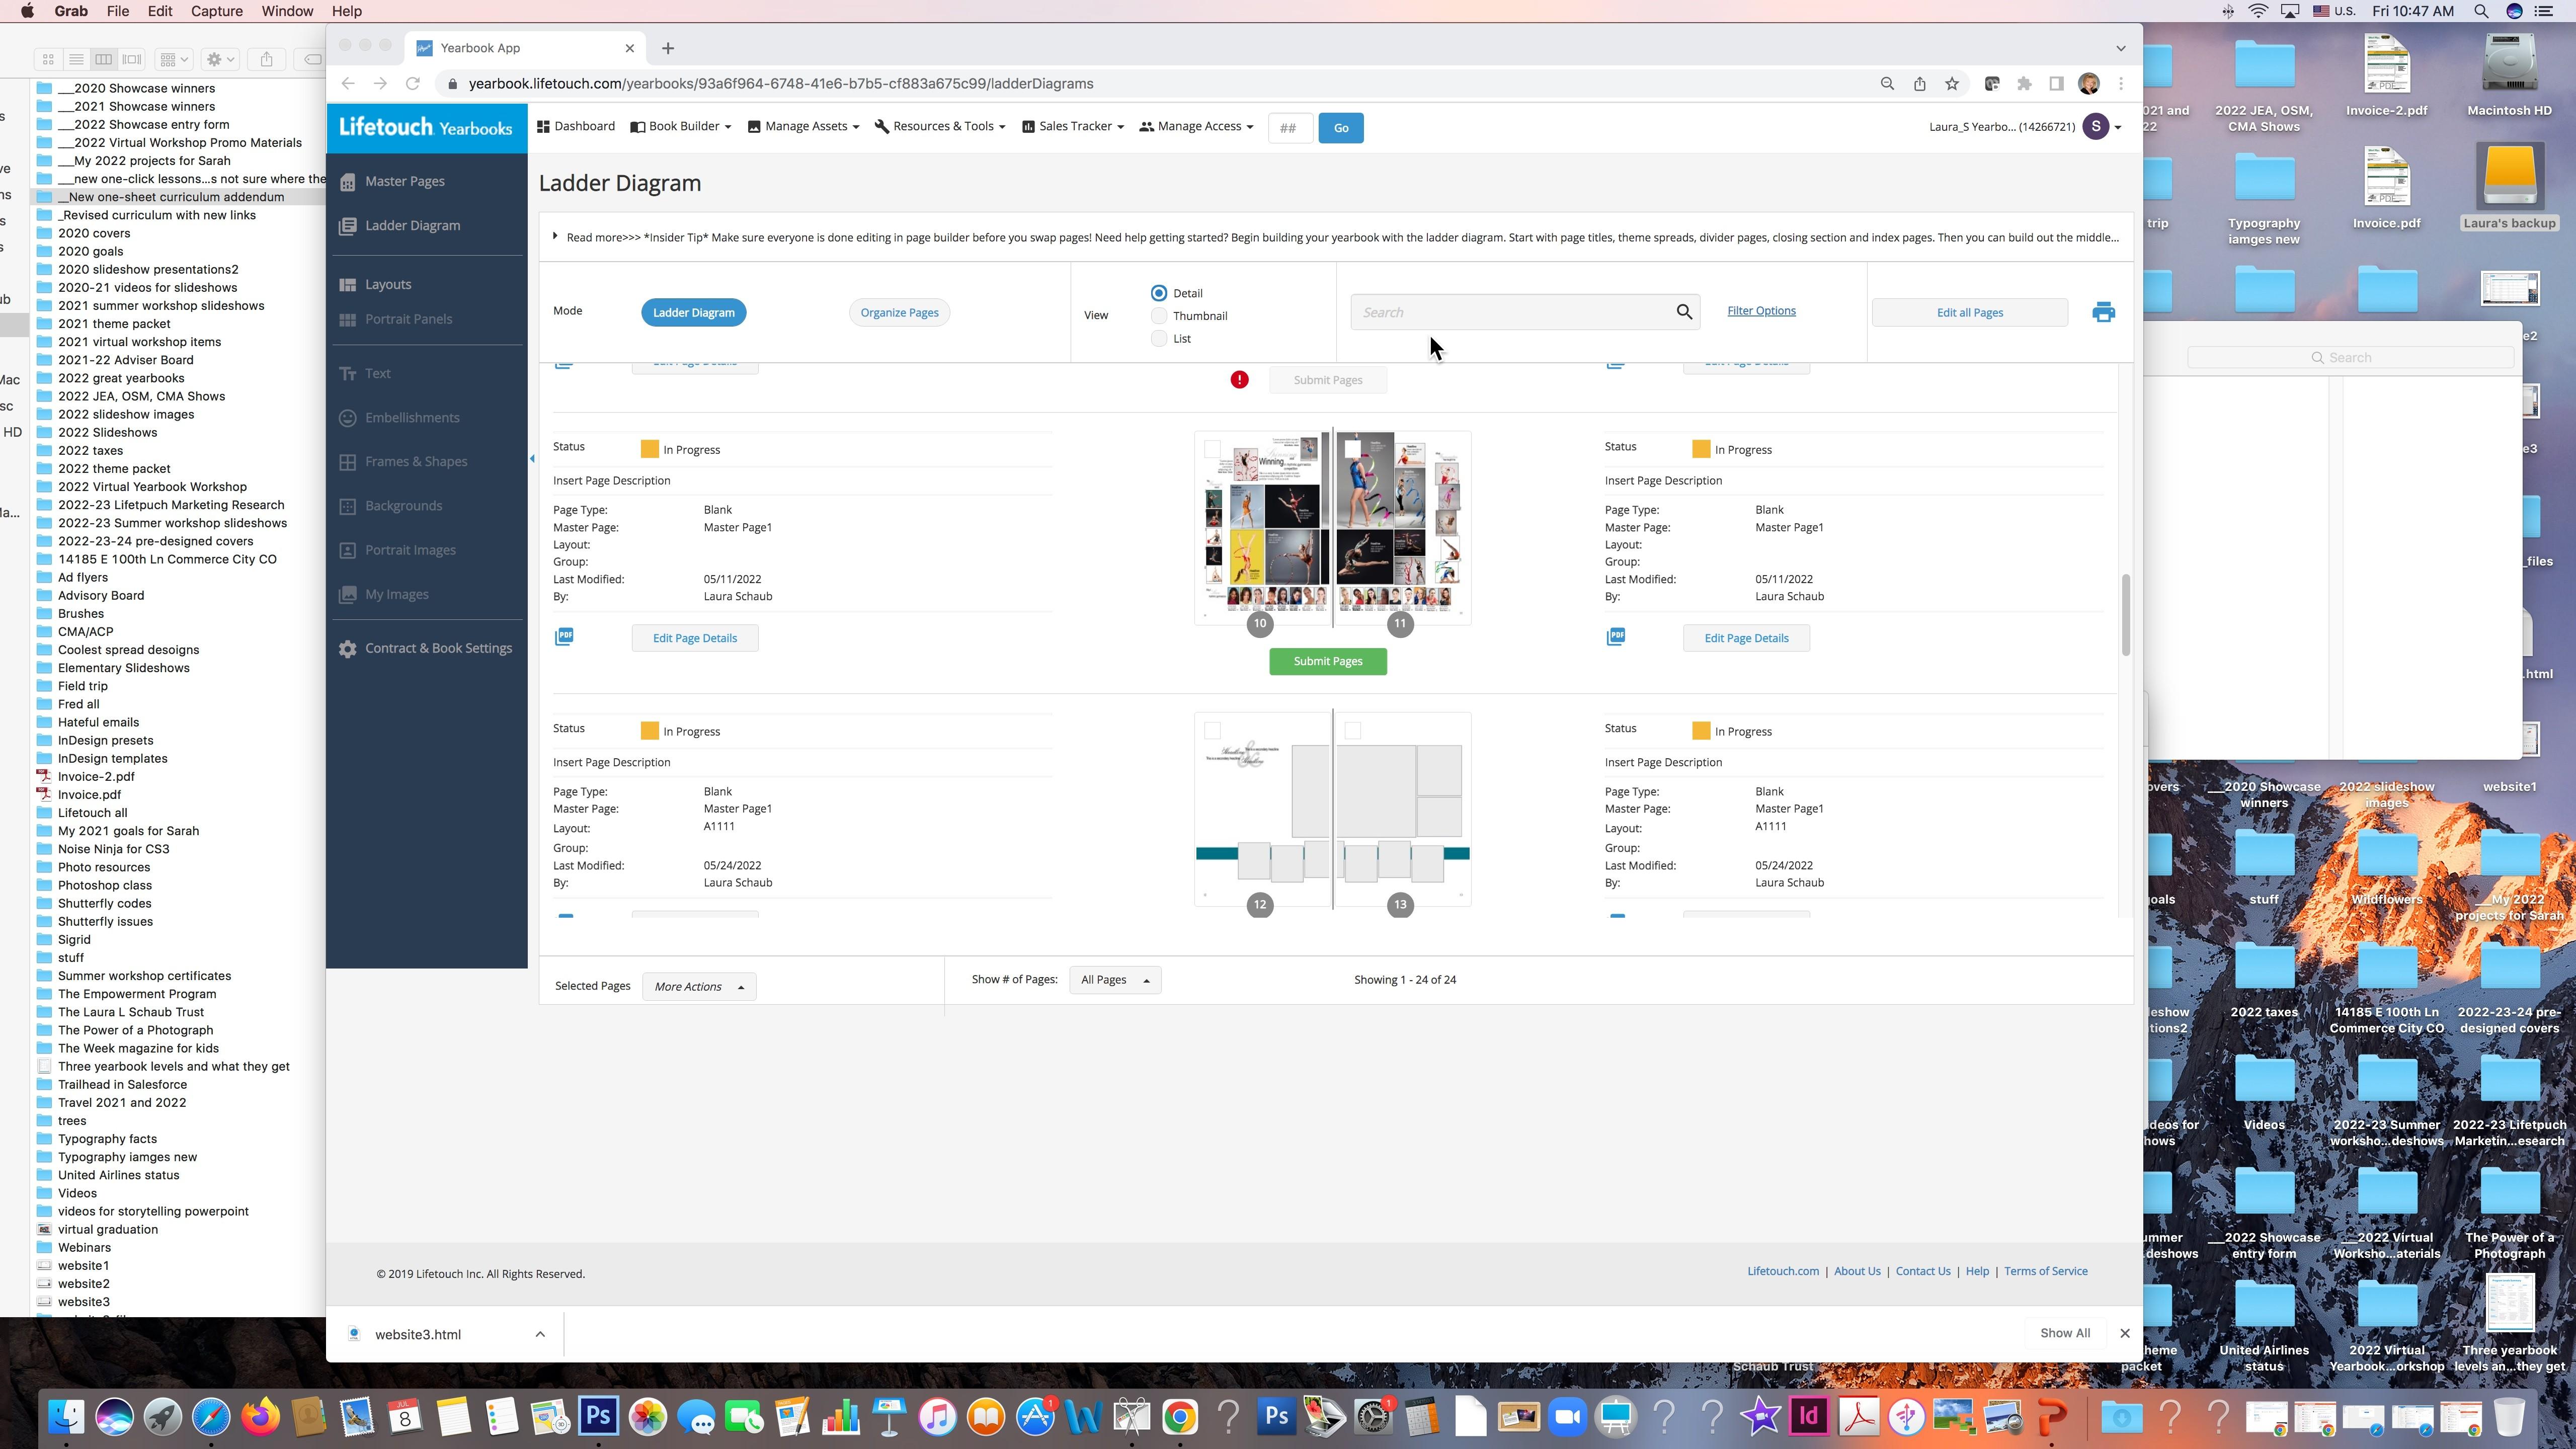This screenshot has height=1449, width=2576.
Task: Click the blue Go button
Action: point(1341,128)
